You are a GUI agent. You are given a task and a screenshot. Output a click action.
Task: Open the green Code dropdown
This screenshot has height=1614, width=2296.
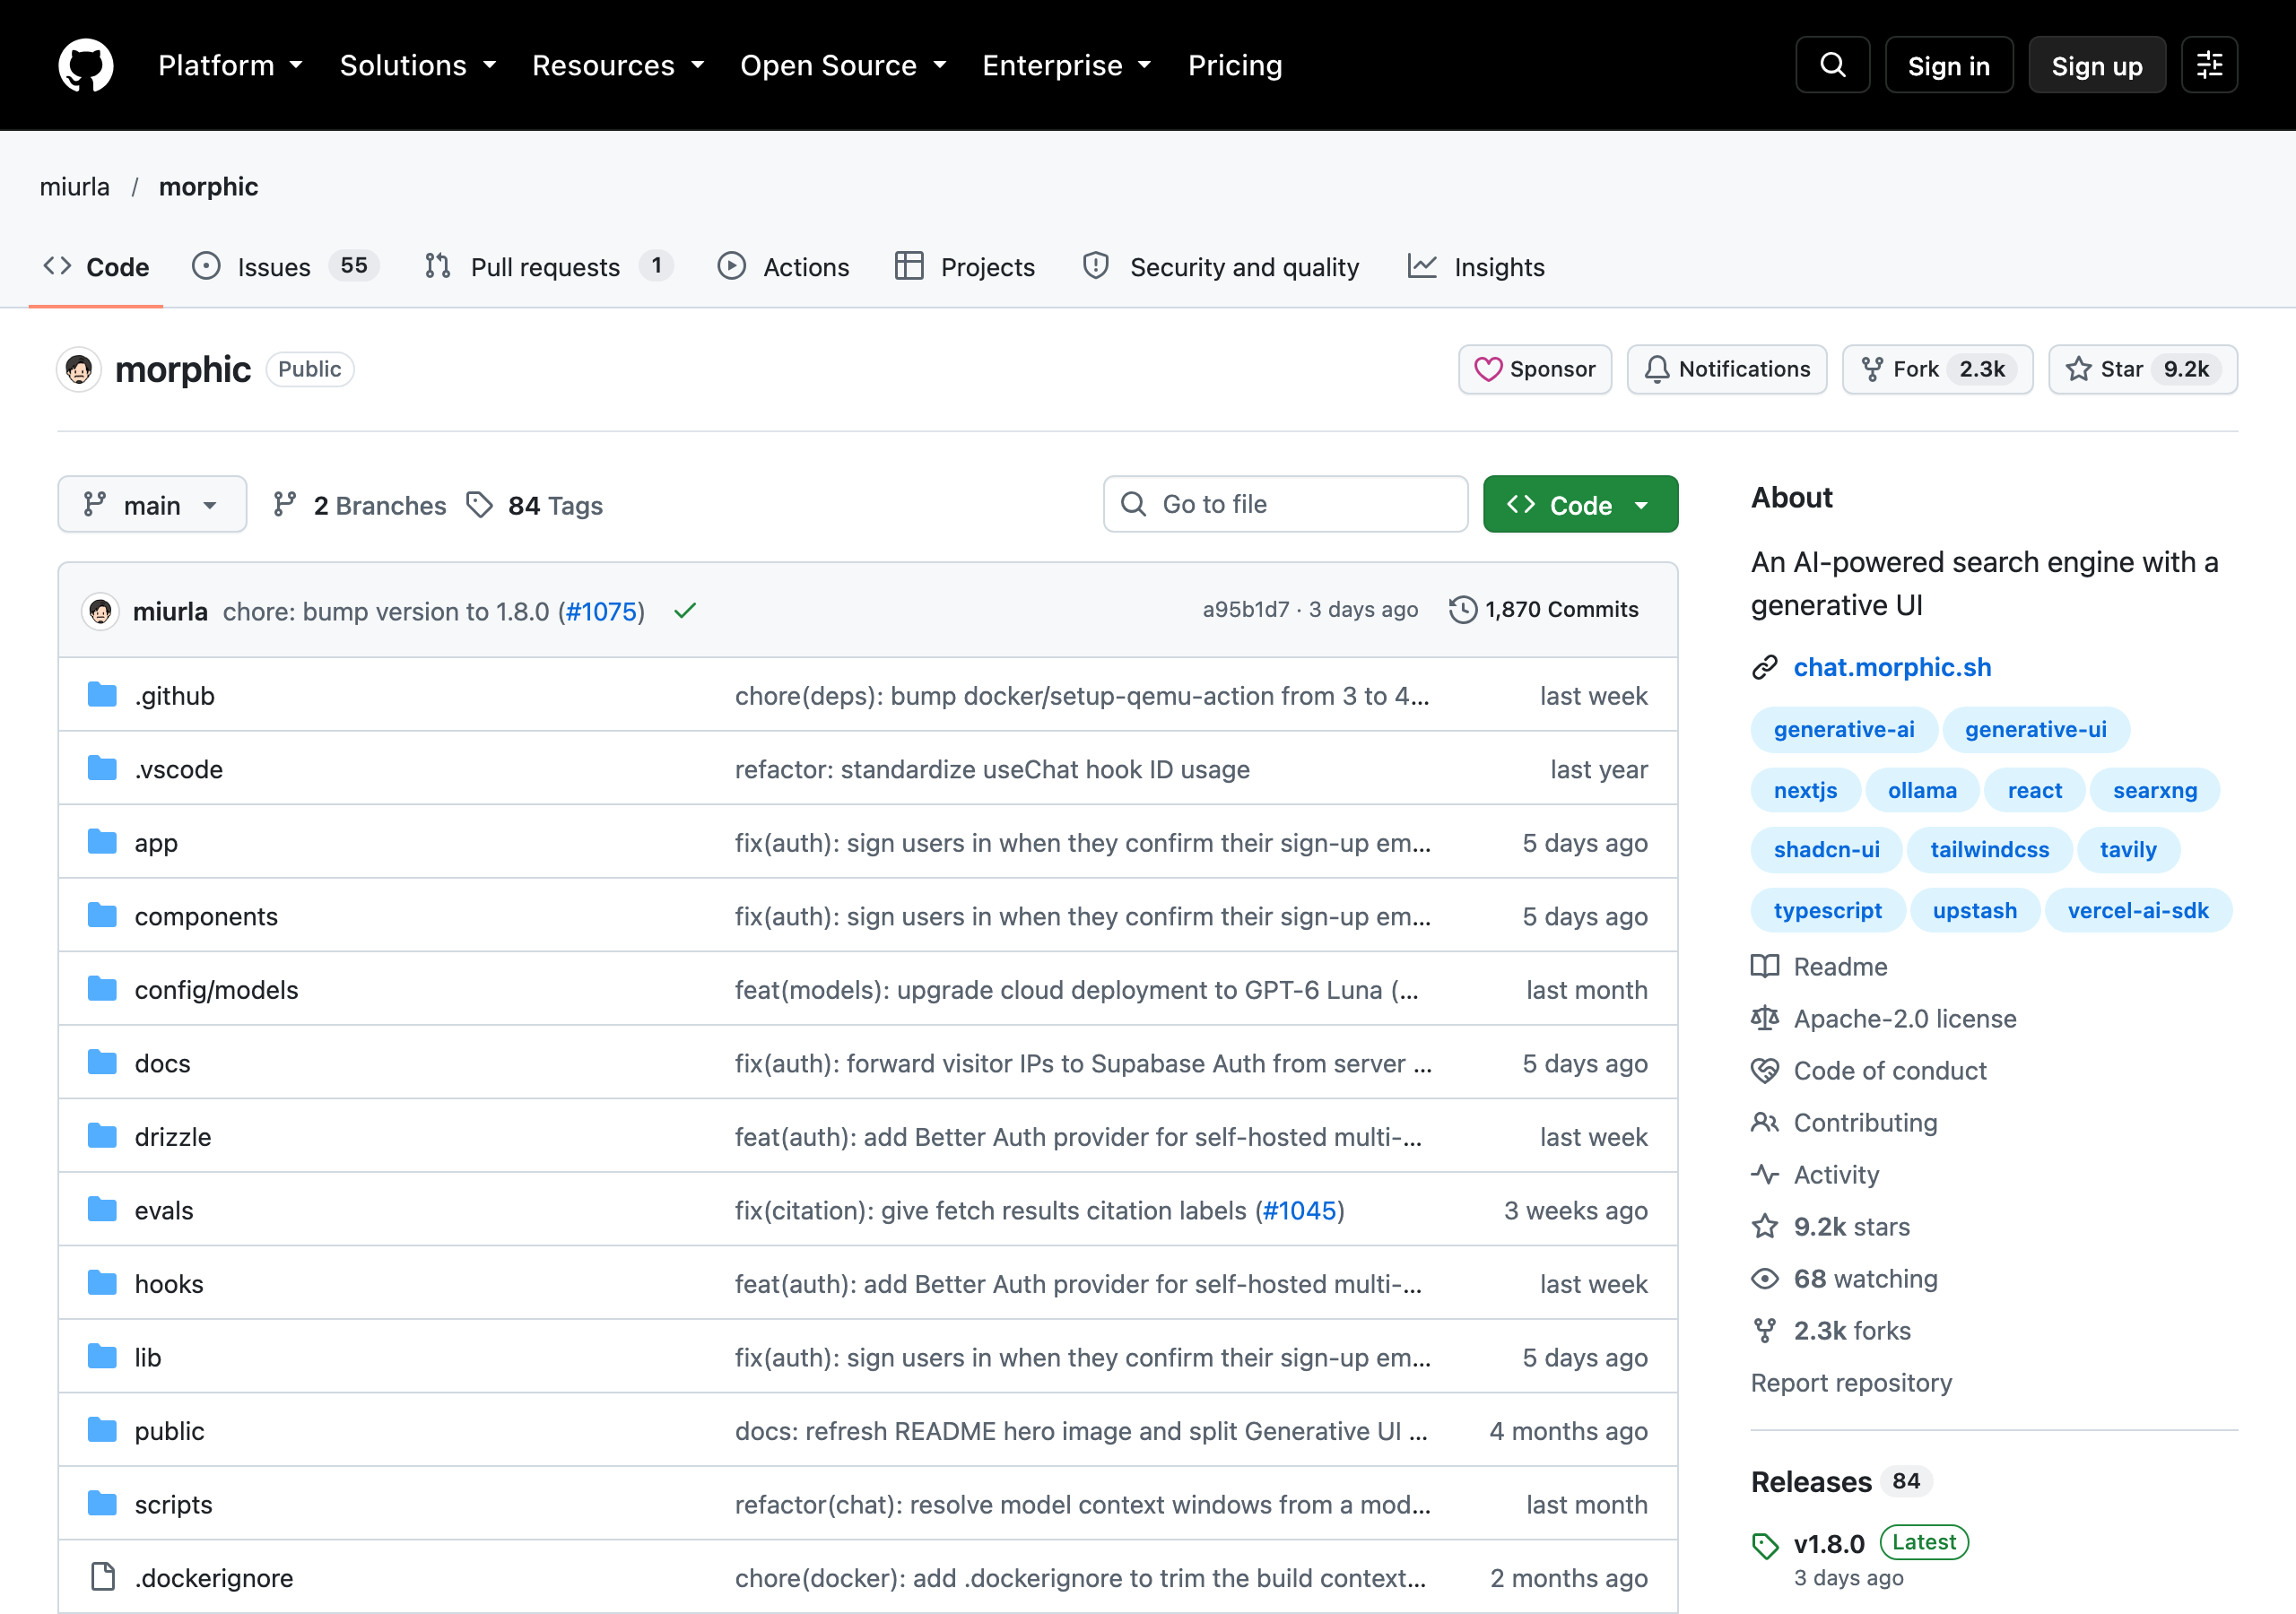tap(1580, 505)
